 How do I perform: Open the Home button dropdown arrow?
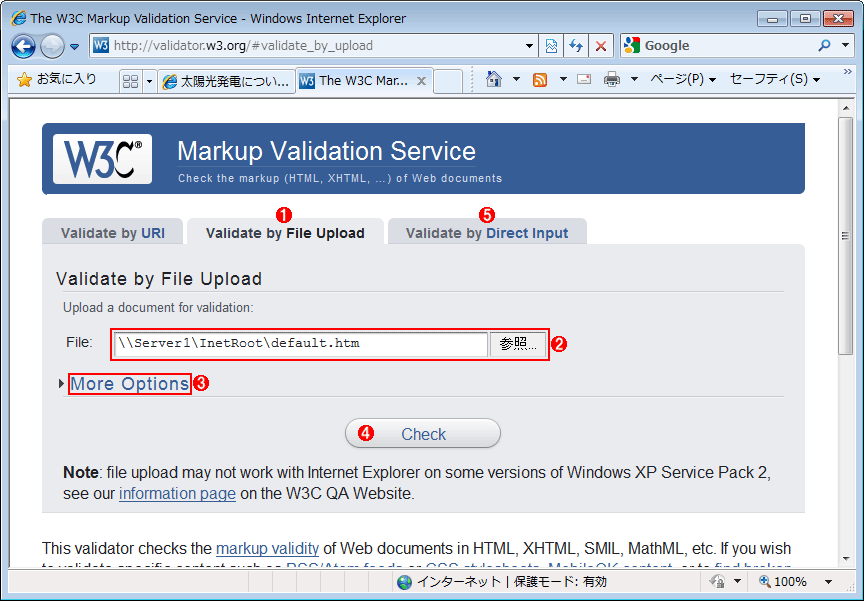click(516, 79)
